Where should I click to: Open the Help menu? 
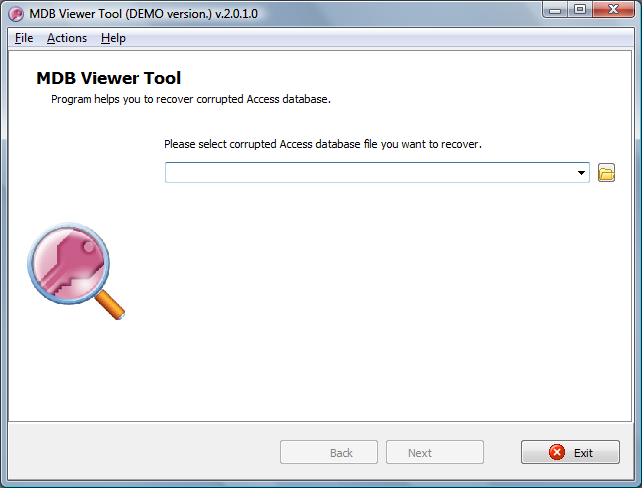(x=113, y=38)
